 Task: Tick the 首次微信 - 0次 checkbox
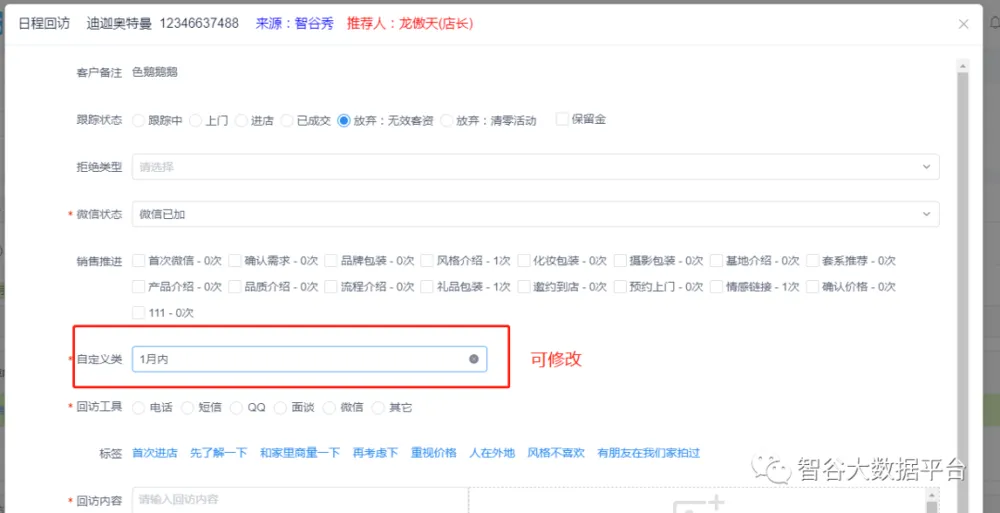[x=139, y=260]
